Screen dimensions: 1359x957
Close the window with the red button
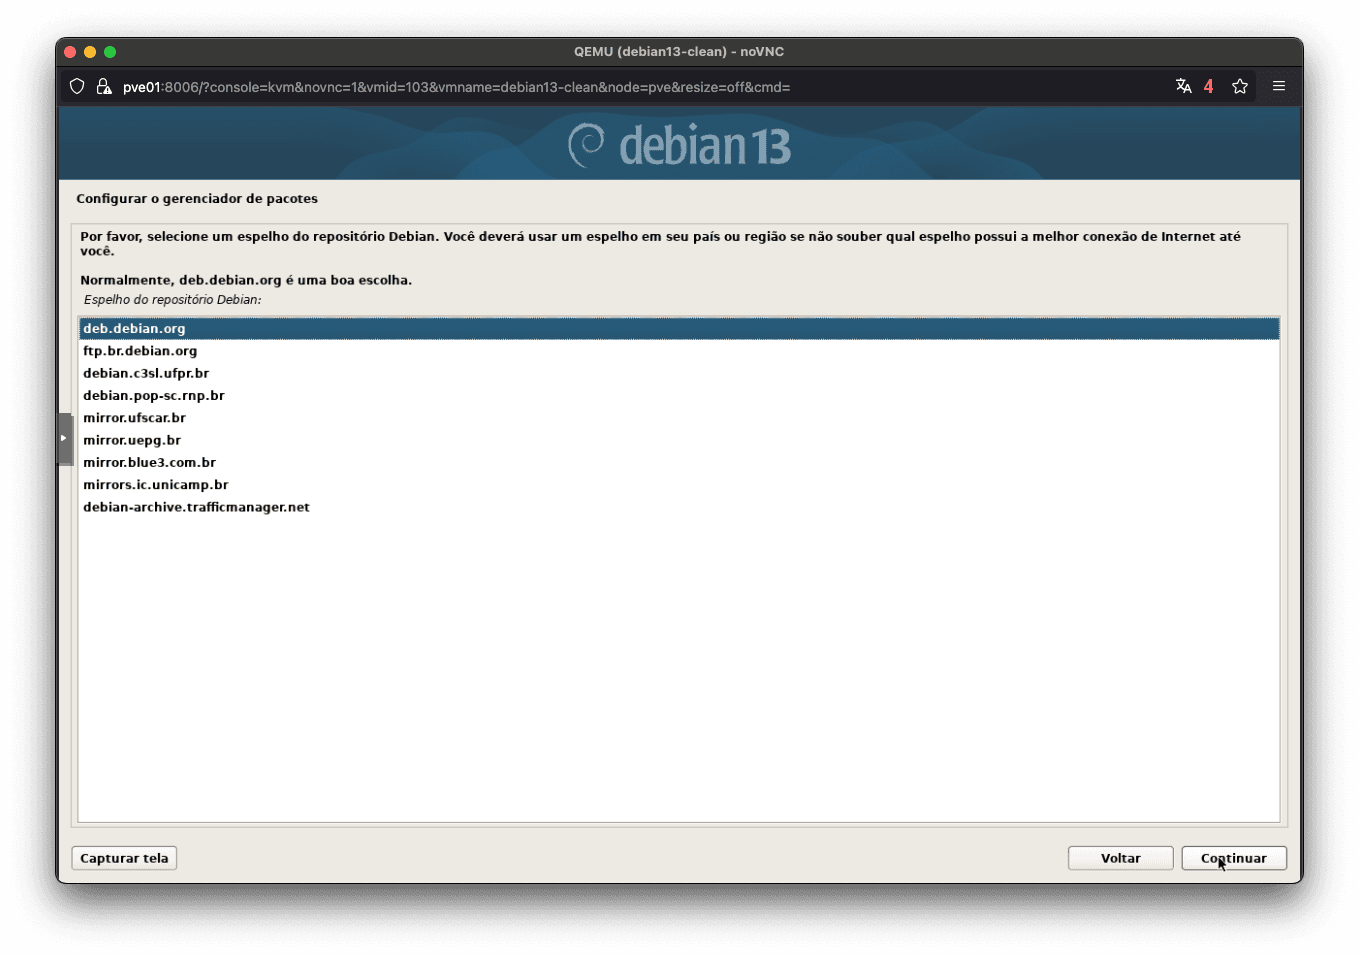(x=70, y=52)
